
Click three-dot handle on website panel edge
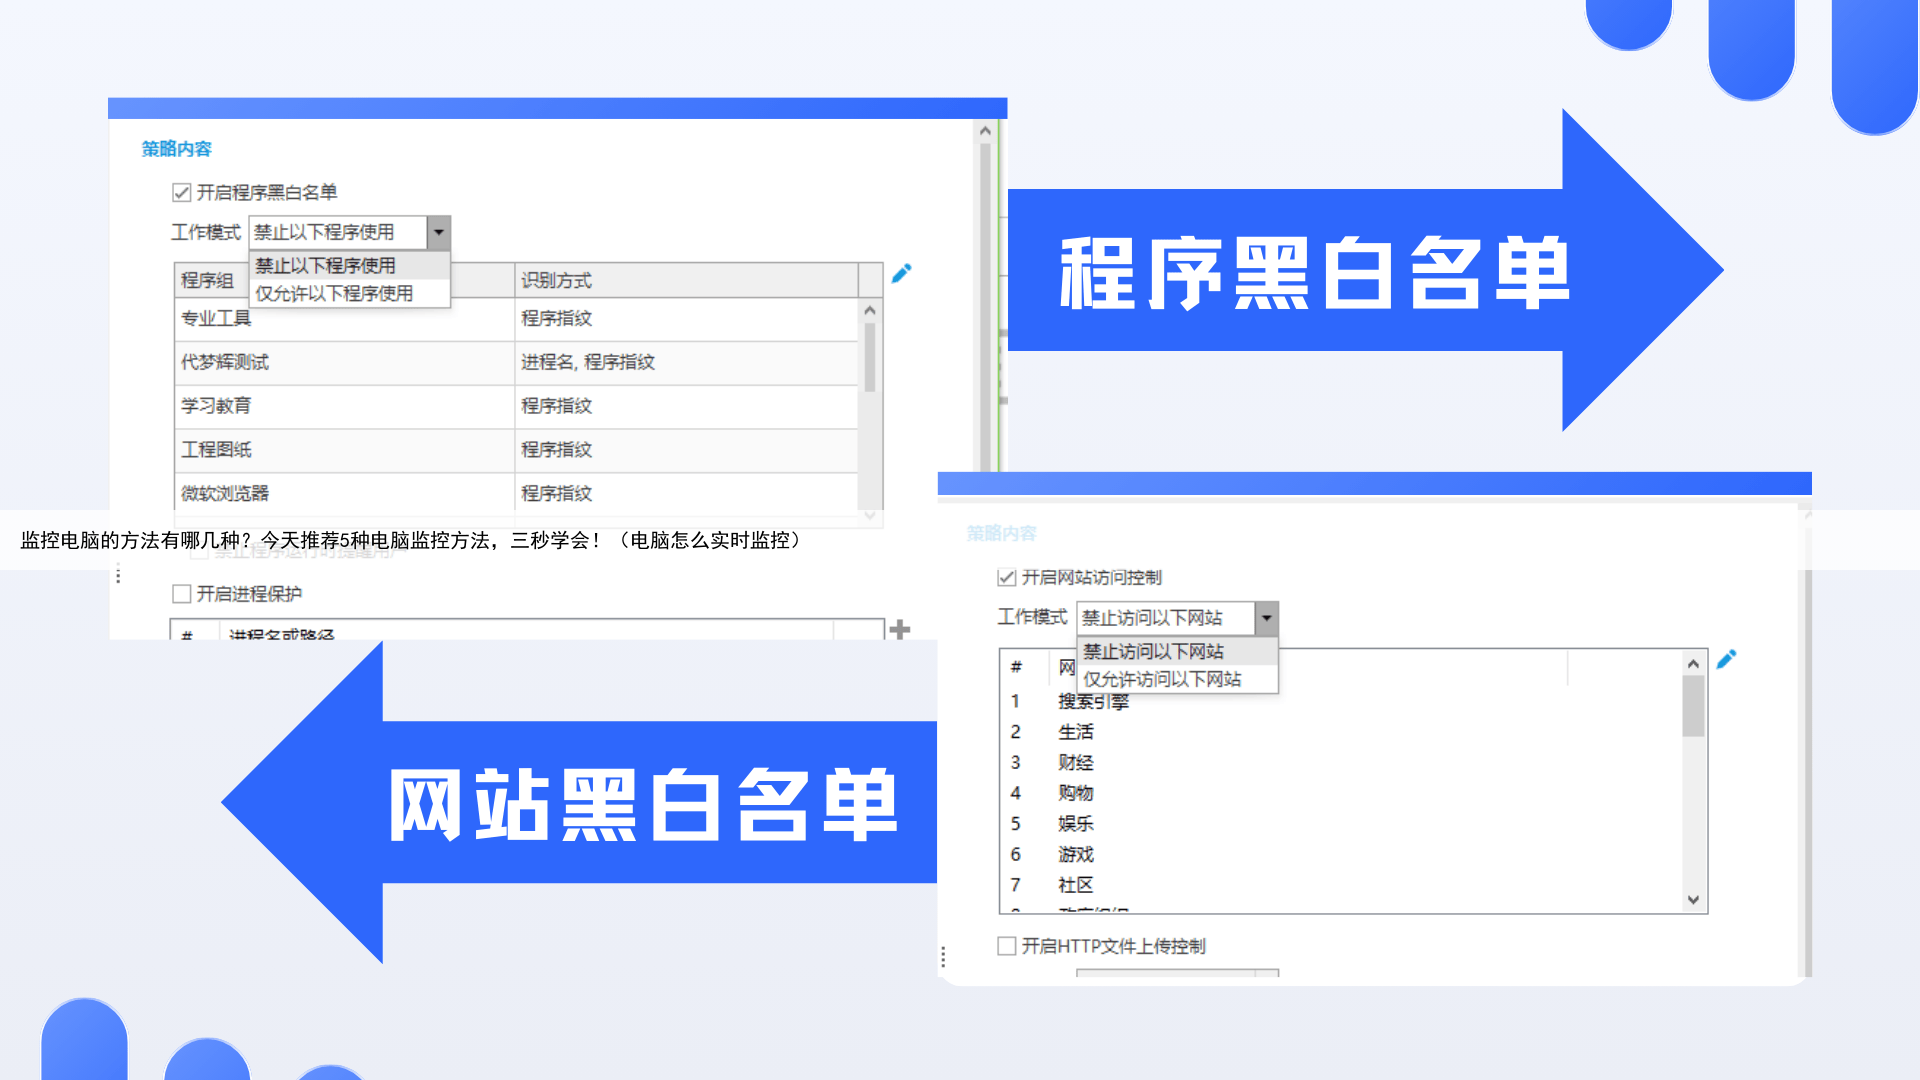[943, 957]
